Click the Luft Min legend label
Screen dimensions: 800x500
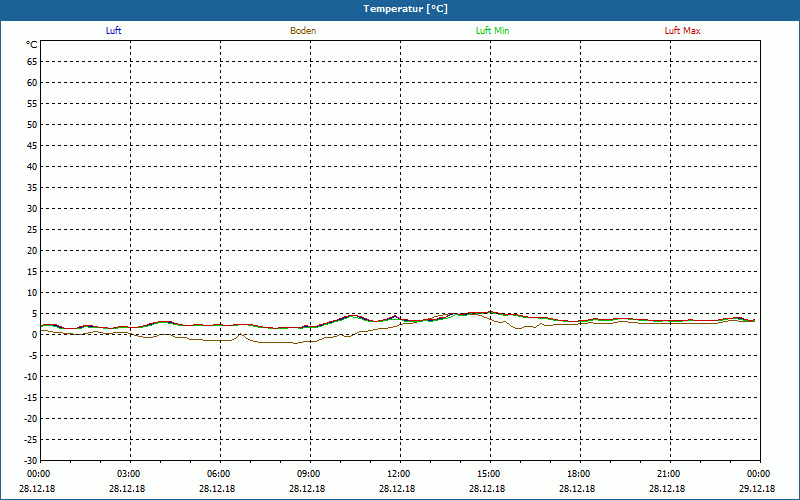[x=492, y=31]
